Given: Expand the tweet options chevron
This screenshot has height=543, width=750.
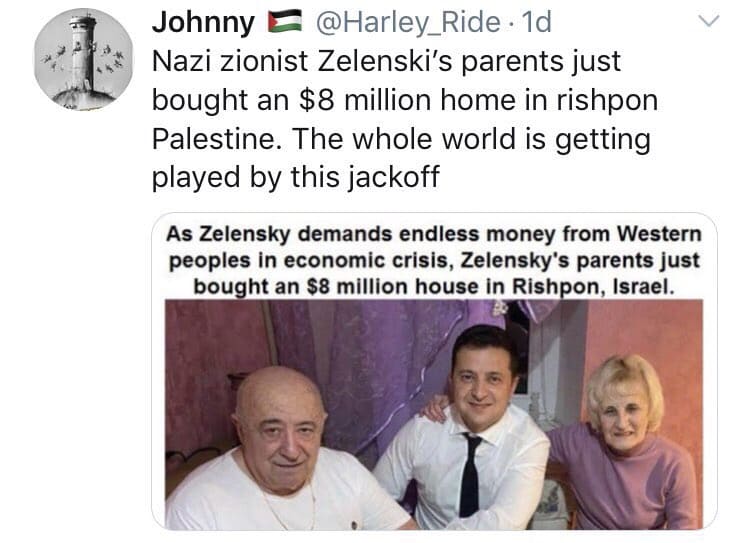Looking at the screenshot, I should [708, 21].
